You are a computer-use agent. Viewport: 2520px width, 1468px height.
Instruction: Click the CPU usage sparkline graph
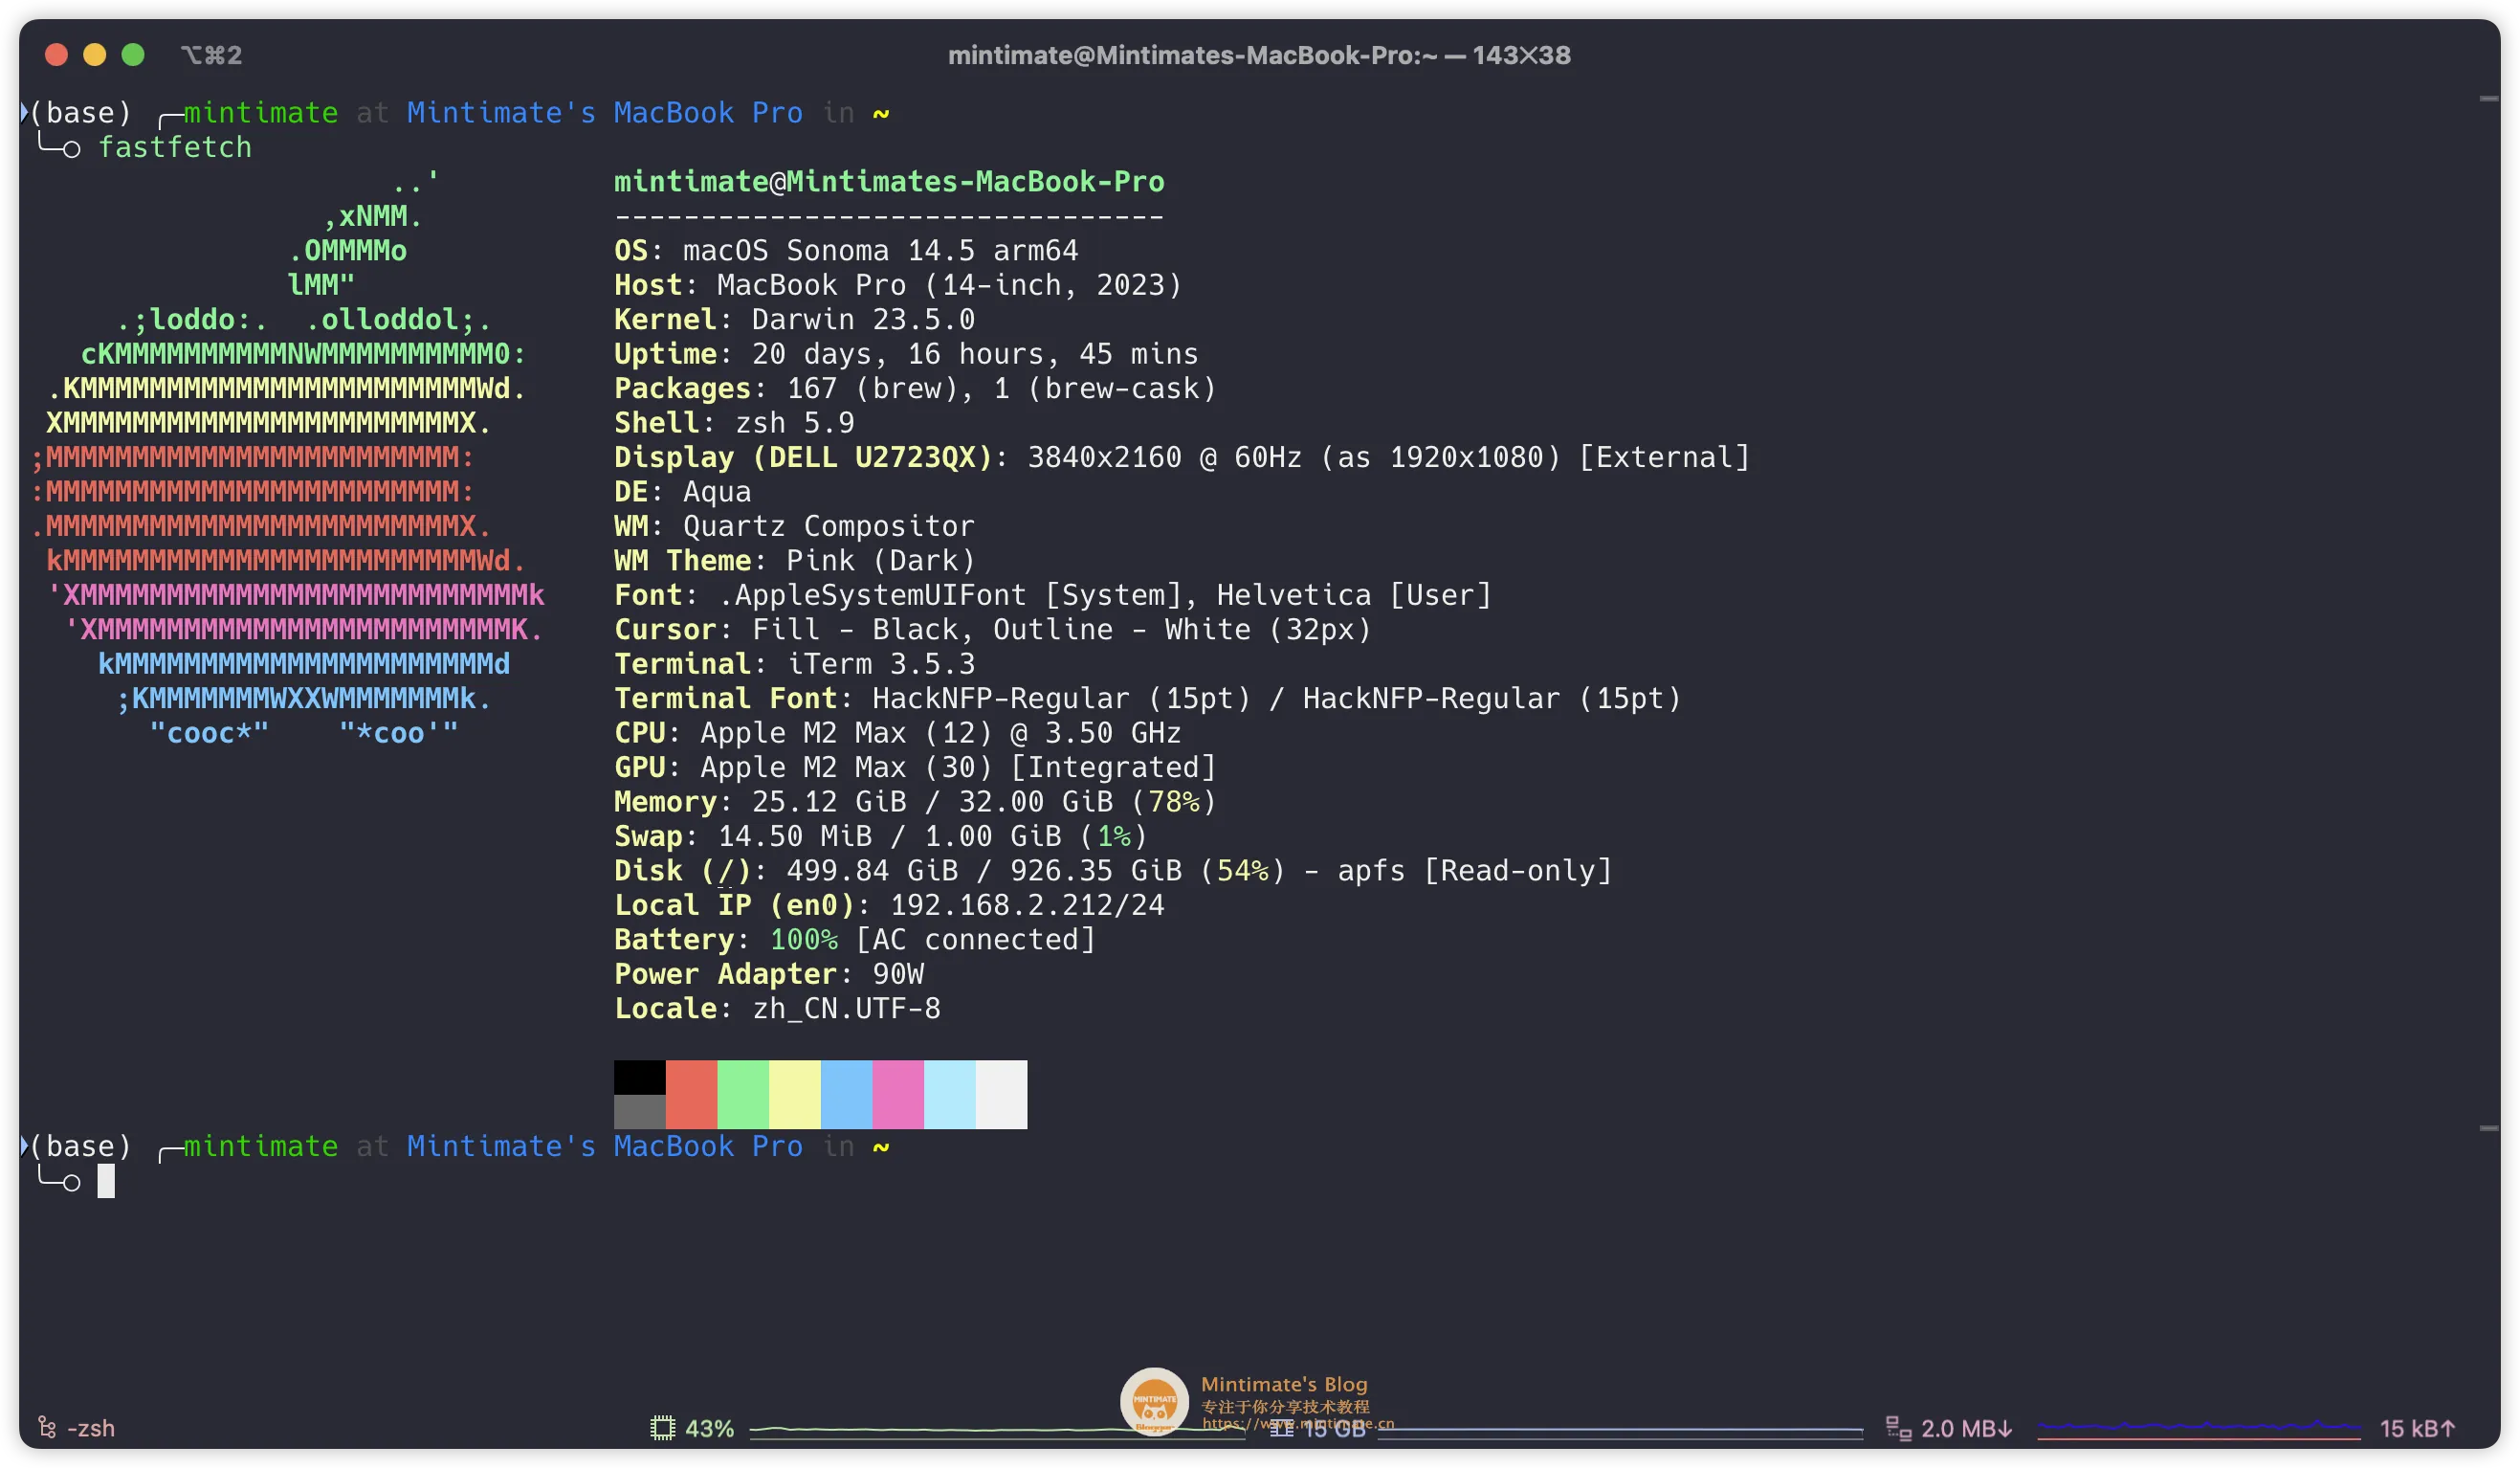(998, 1431)
